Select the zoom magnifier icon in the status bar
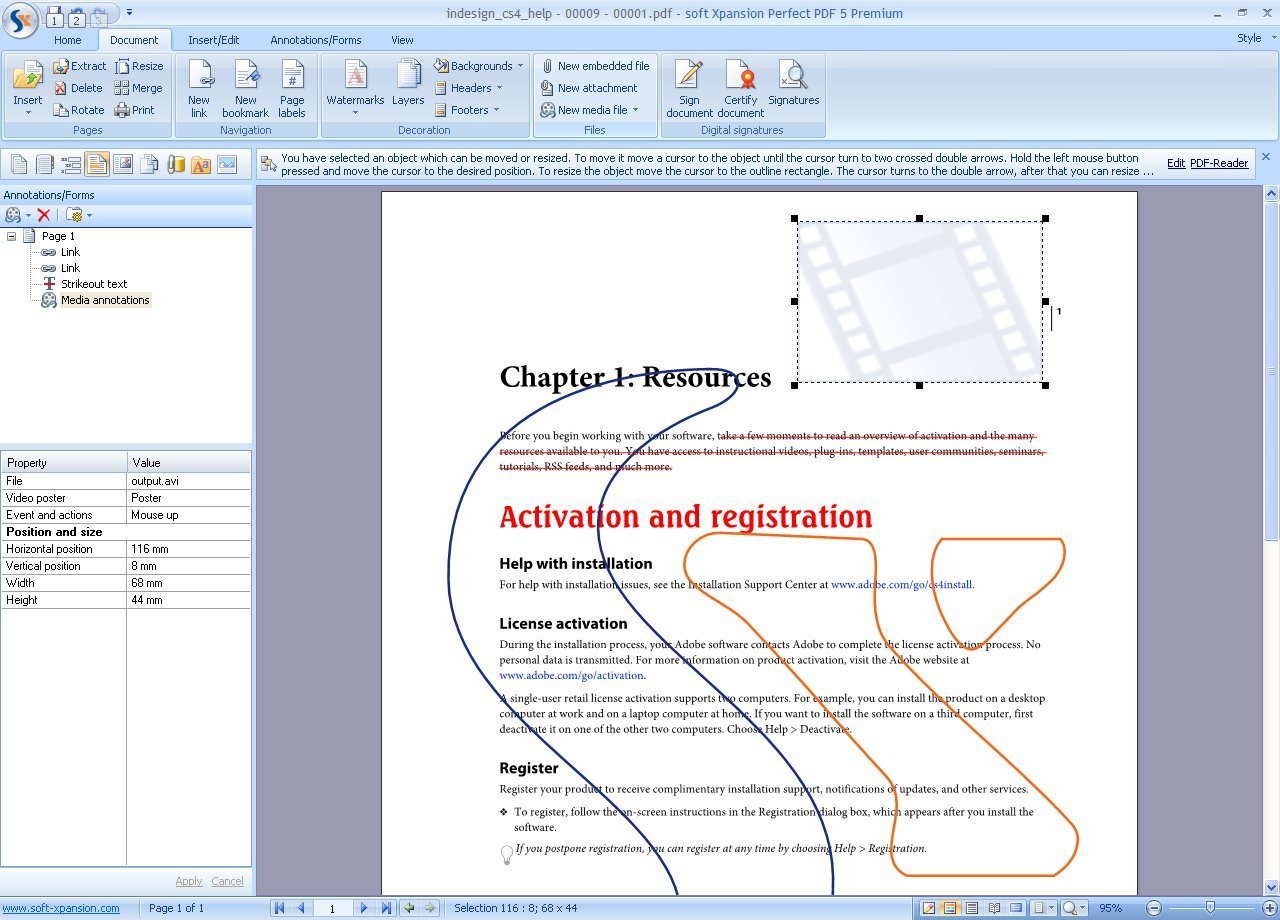The height and width of the screenshot is (920, 1280). pos(1069,908)
